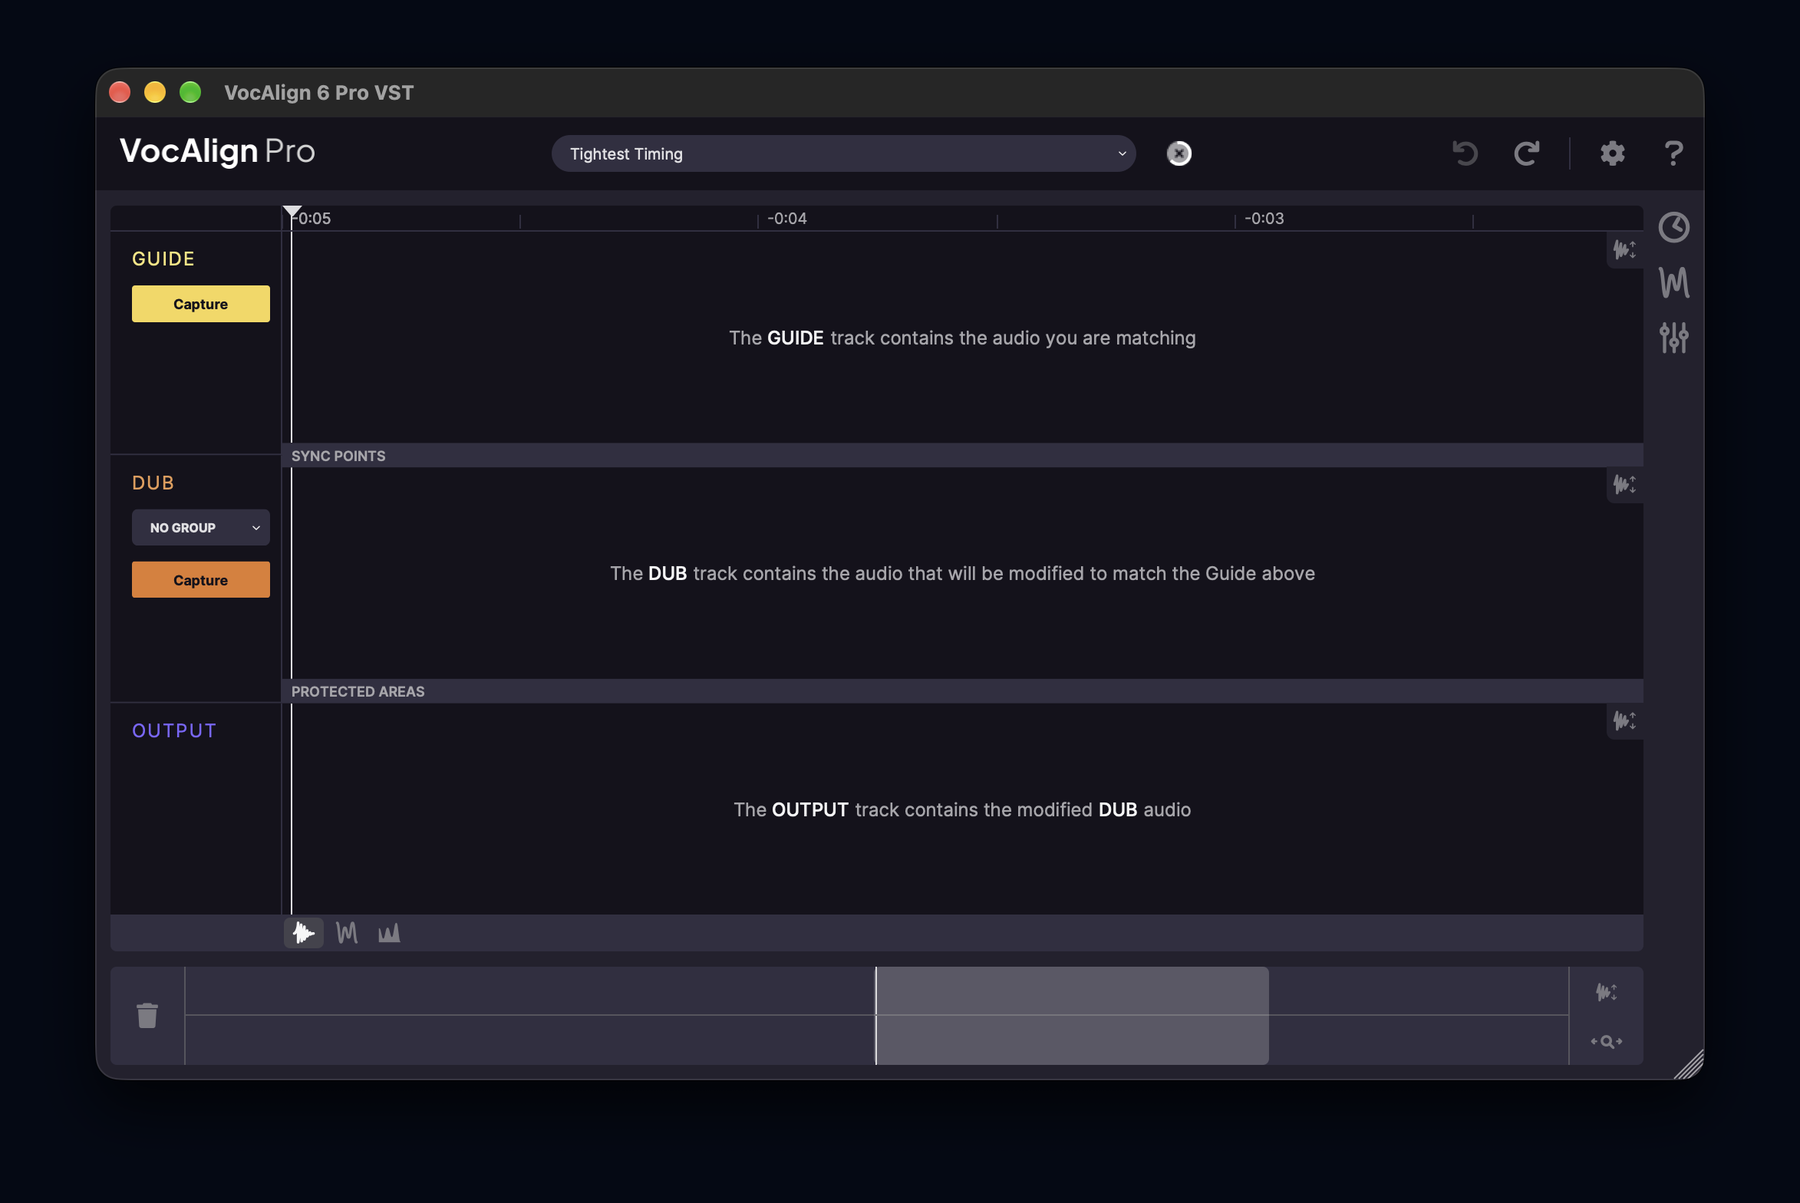Open the NO GROUP dropdown
This screenshot has height=1203, width=1800.
coord(201,528)
